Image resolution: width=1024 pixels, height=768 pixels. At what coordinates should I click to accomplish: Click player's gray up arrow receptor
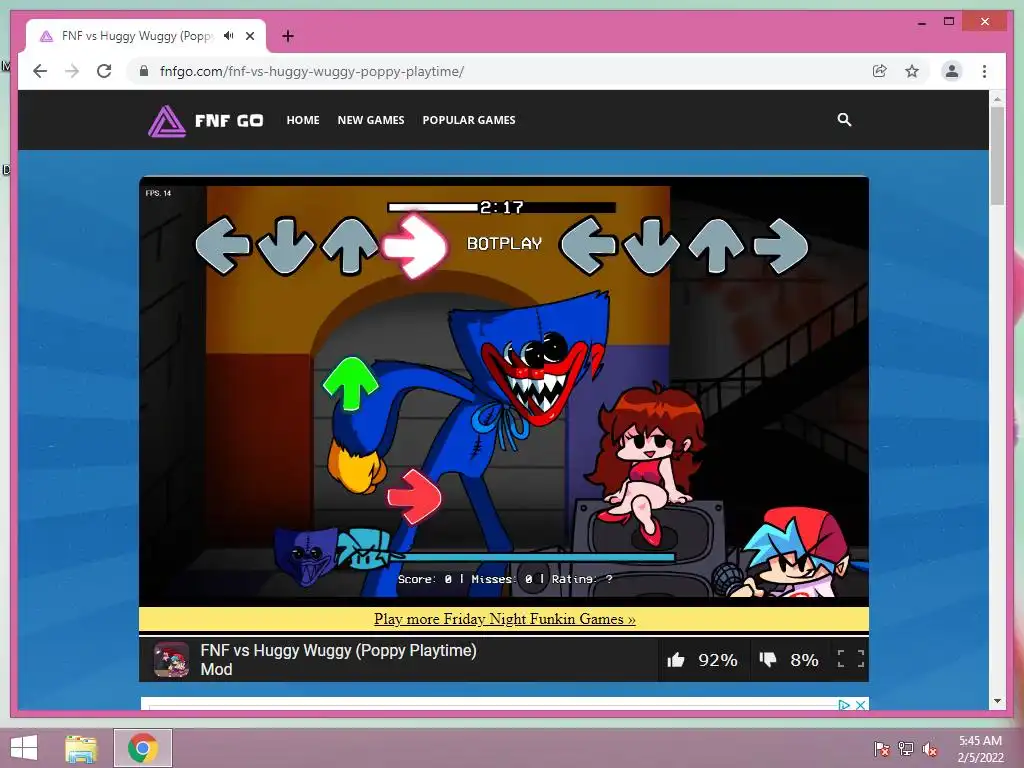716,246
